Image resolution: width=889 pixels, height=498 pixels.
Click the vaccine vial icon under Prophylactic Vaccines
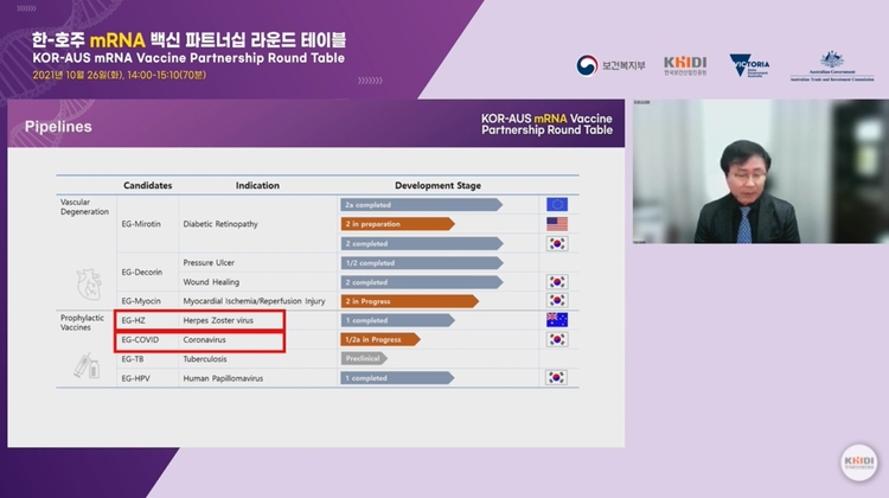click(86, 367)
